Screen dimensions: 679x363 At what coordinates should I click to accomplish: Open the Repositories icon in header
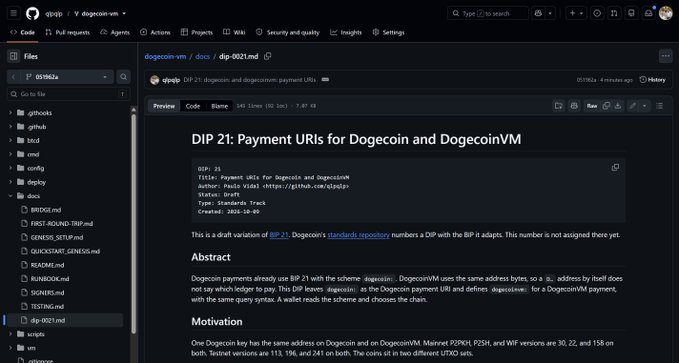coord(631,13)
